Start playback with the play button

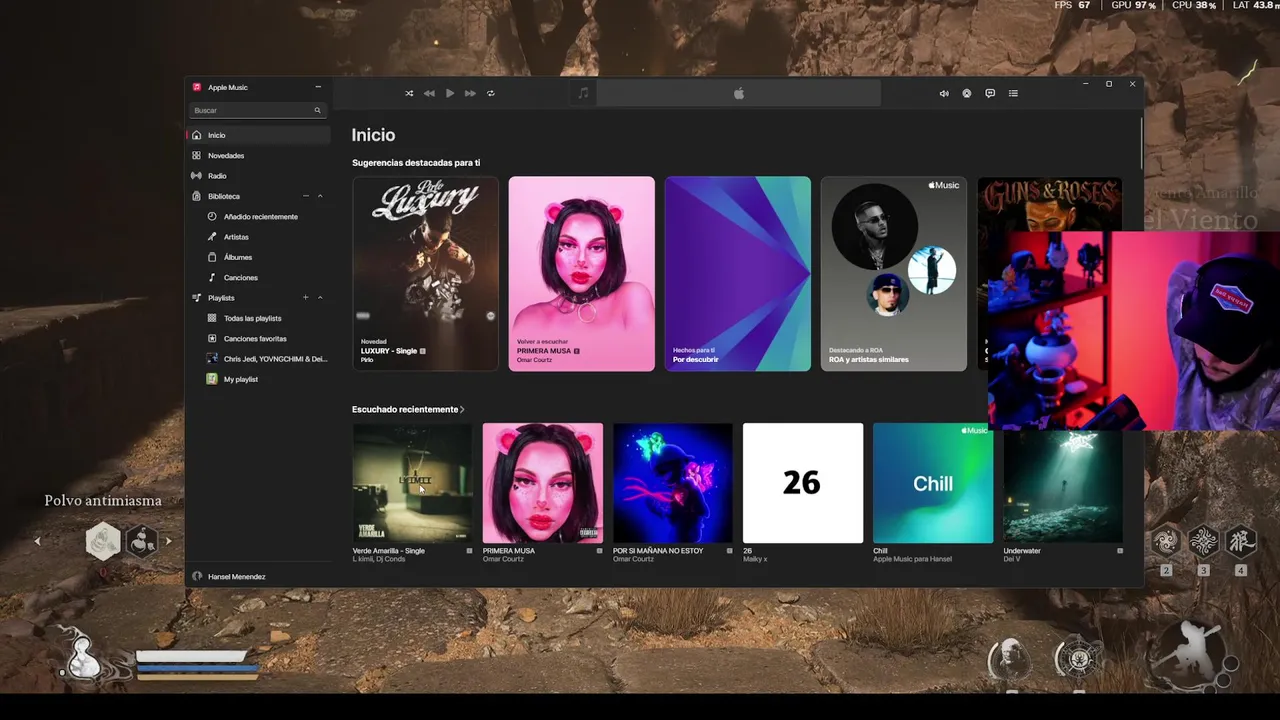point(450,93)
